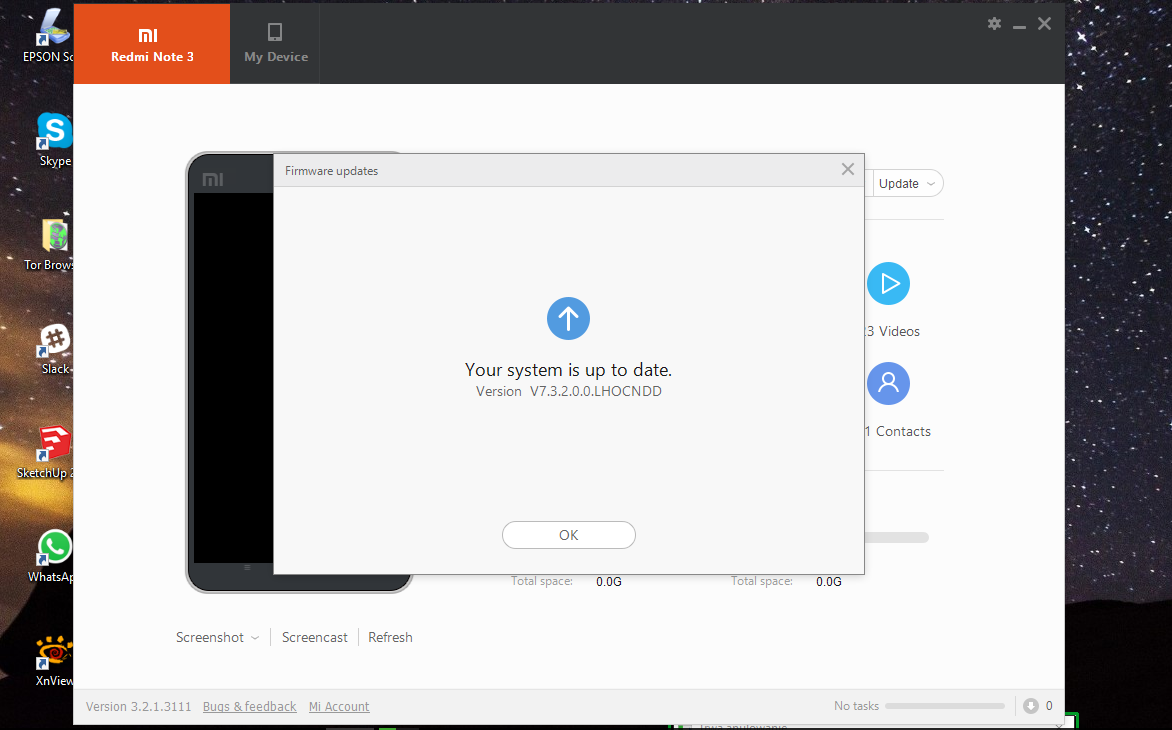The image size is (1172, 730).
Task: Launch the WhatsApp desktop shortcut
Action: (x=55, y=549)
